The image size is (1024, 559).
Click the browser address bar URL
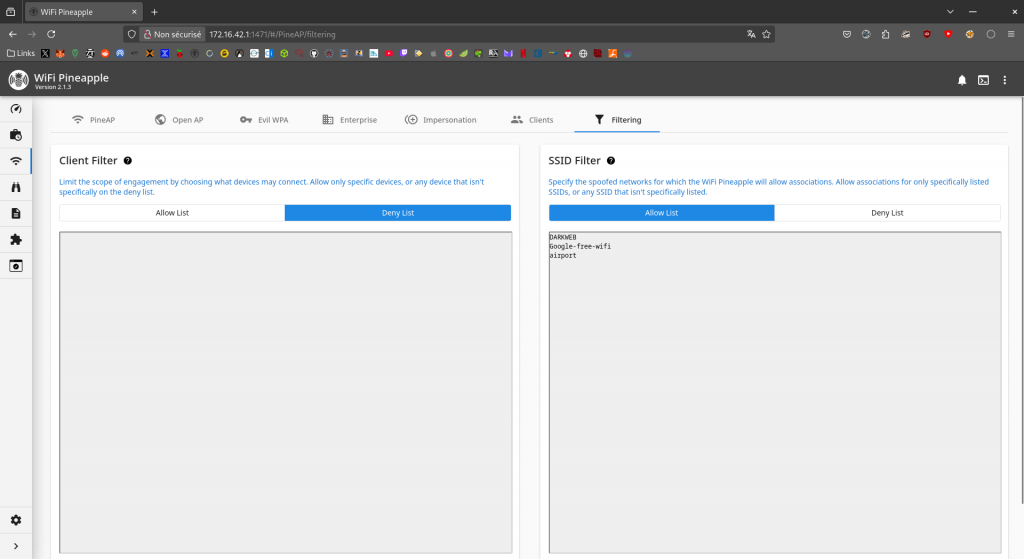272,35
